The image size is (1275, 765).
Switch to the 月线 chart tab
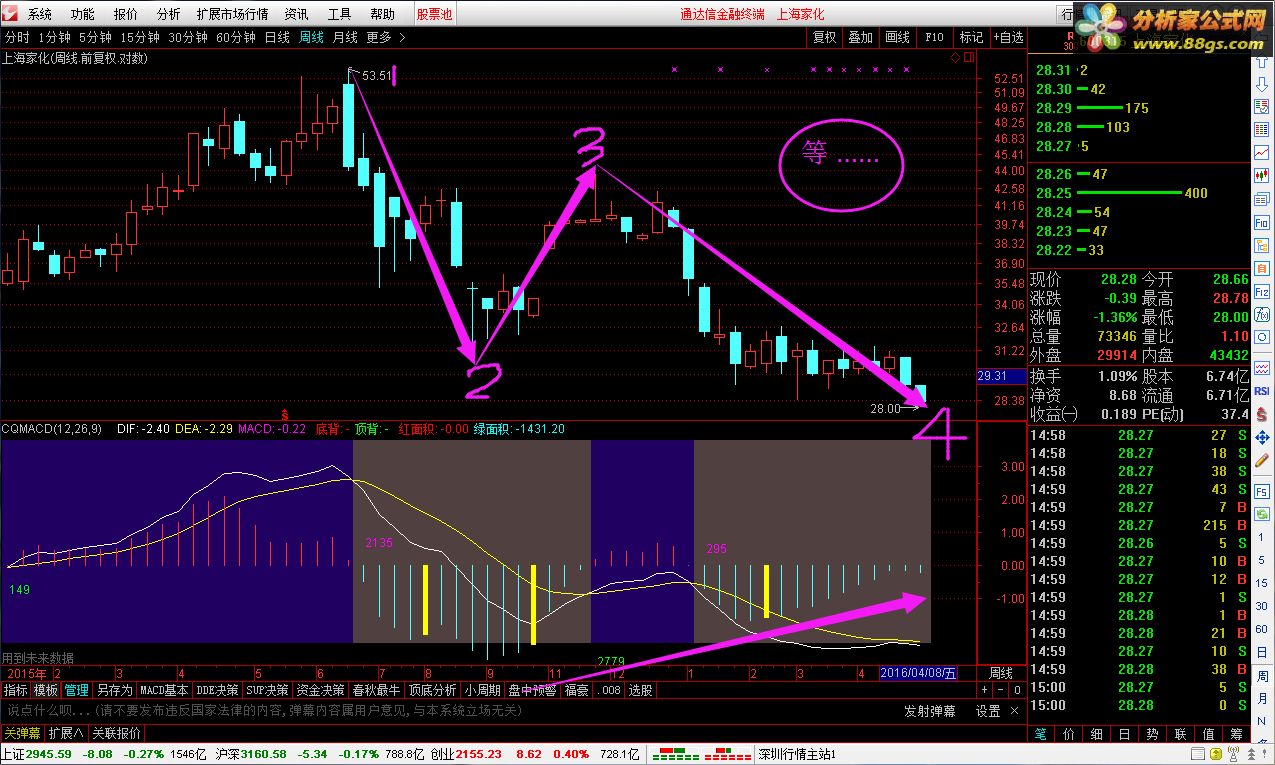click(345, 37)
